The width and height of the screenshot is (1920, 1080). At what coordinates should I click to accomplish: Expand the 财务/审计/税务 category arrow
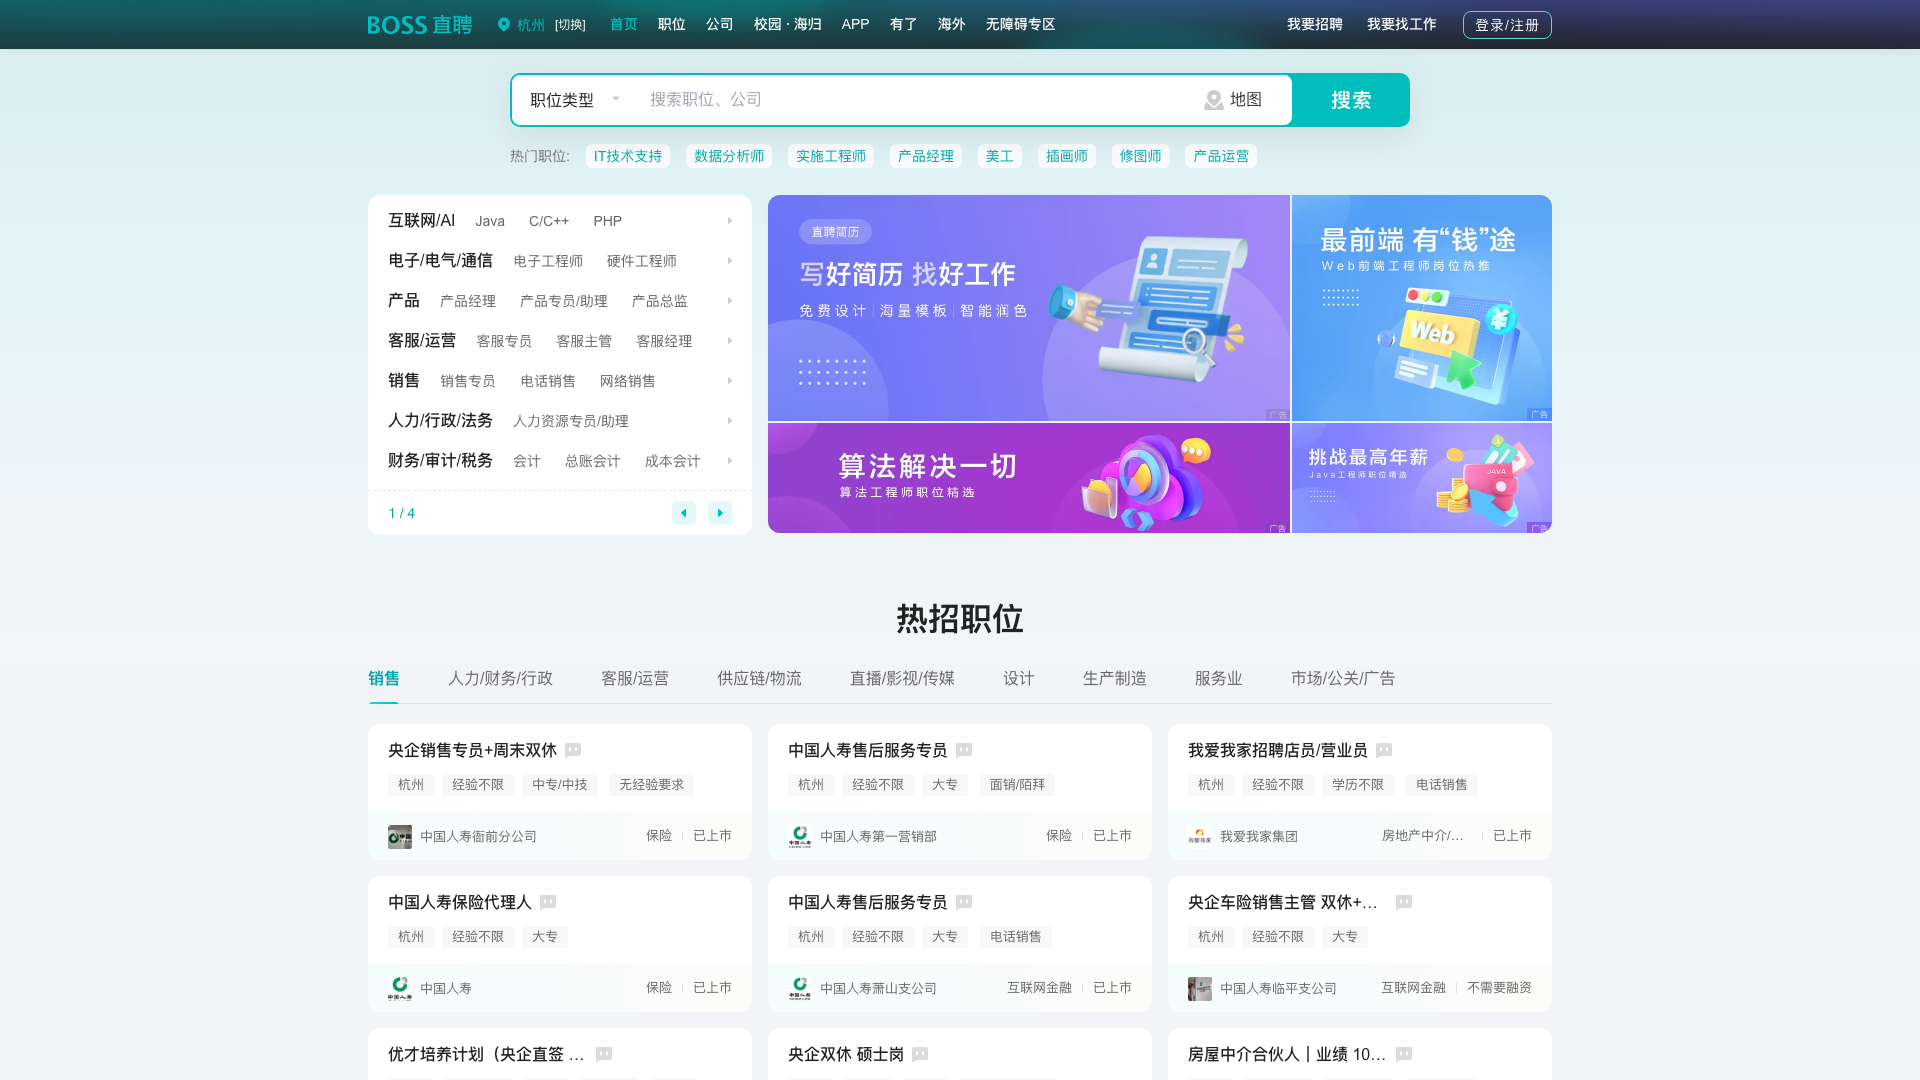(x=730, y=461)
